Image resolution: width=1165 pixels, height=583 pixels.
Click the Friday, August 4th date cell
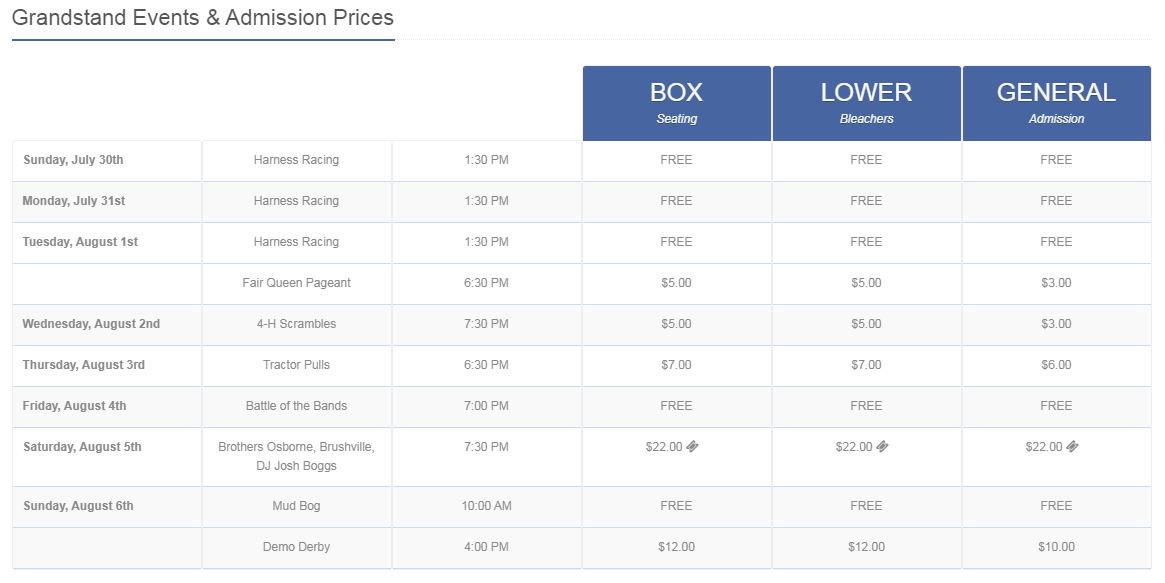point(107,406)
